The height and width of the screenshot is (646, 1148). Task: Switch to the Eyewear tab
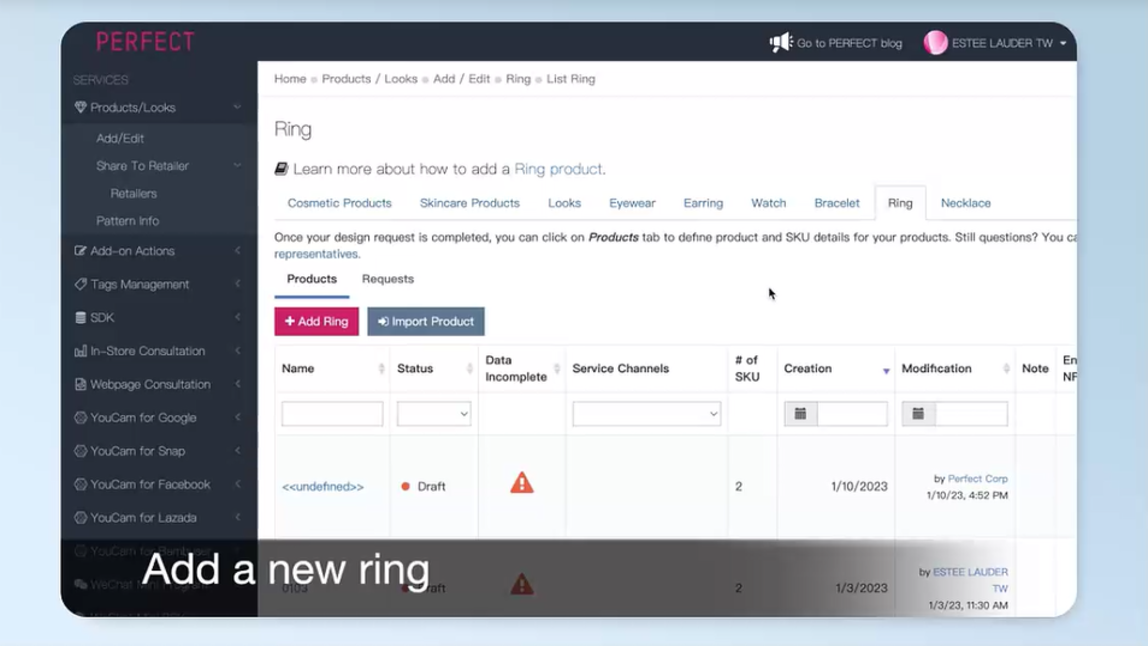[x=632, y=203]
